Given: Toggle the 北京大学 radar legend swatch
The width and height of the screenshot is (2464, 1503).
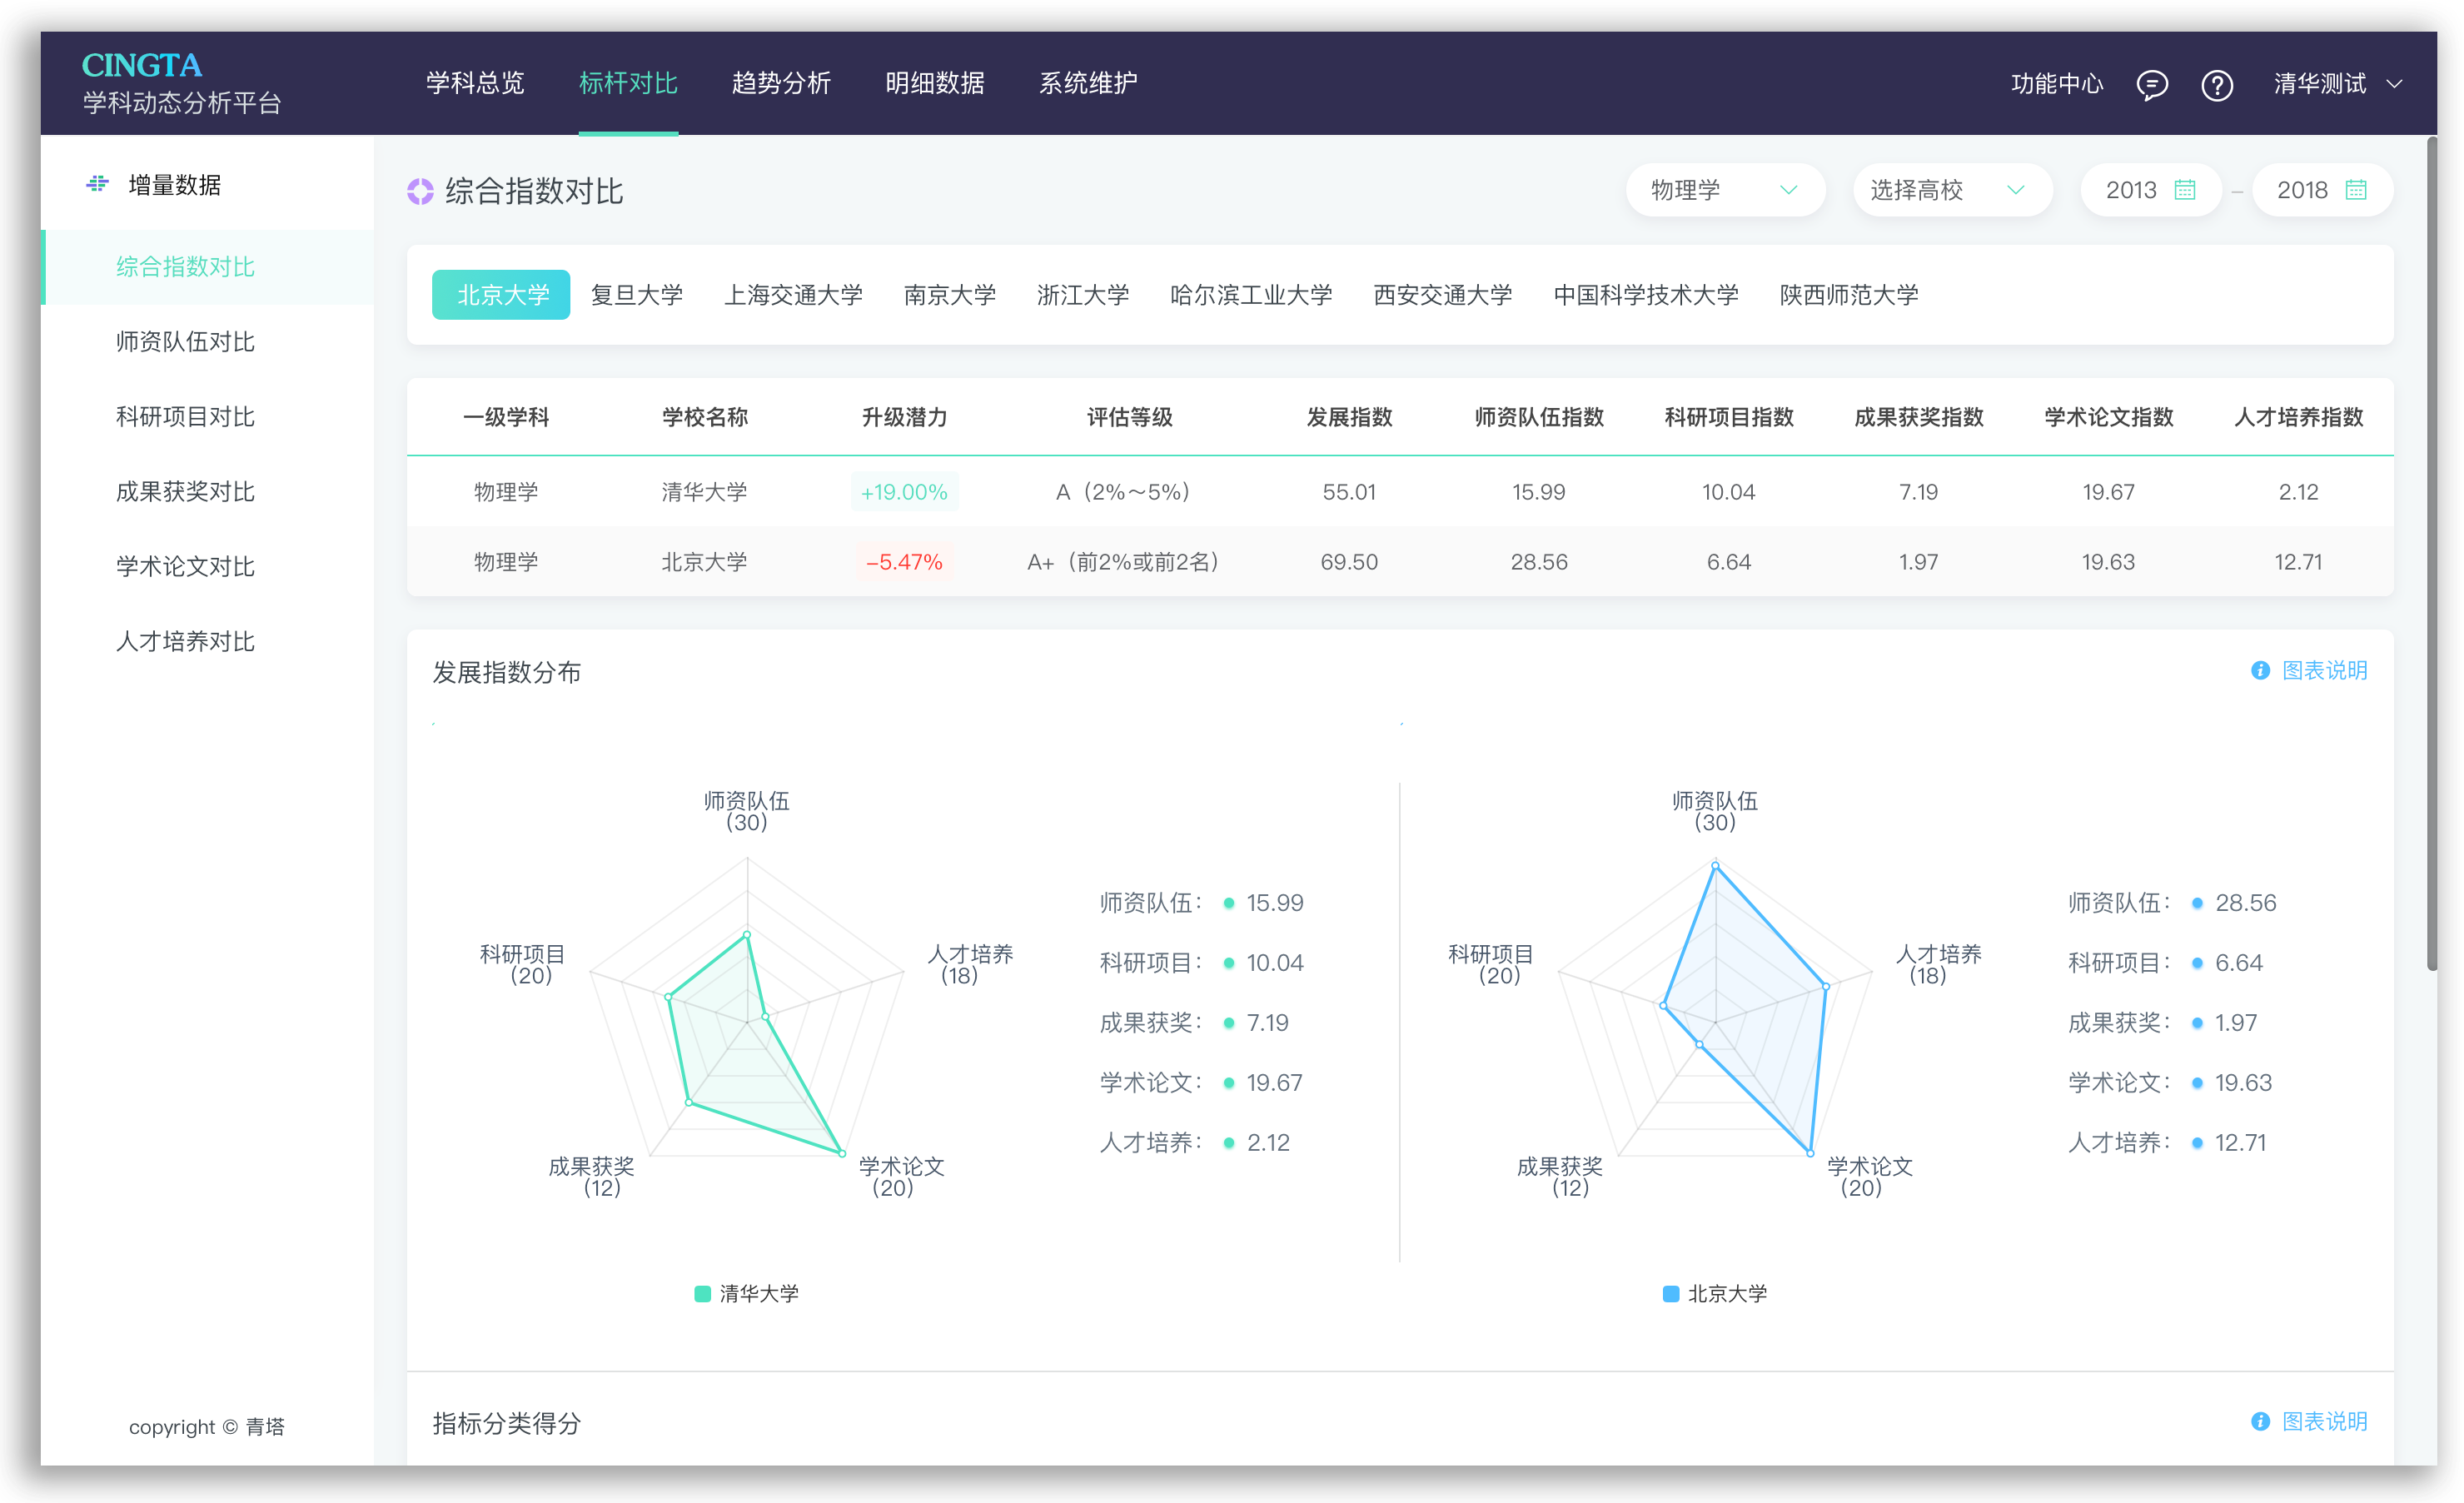Looking at the screenshot, I should [1670, 1293].
